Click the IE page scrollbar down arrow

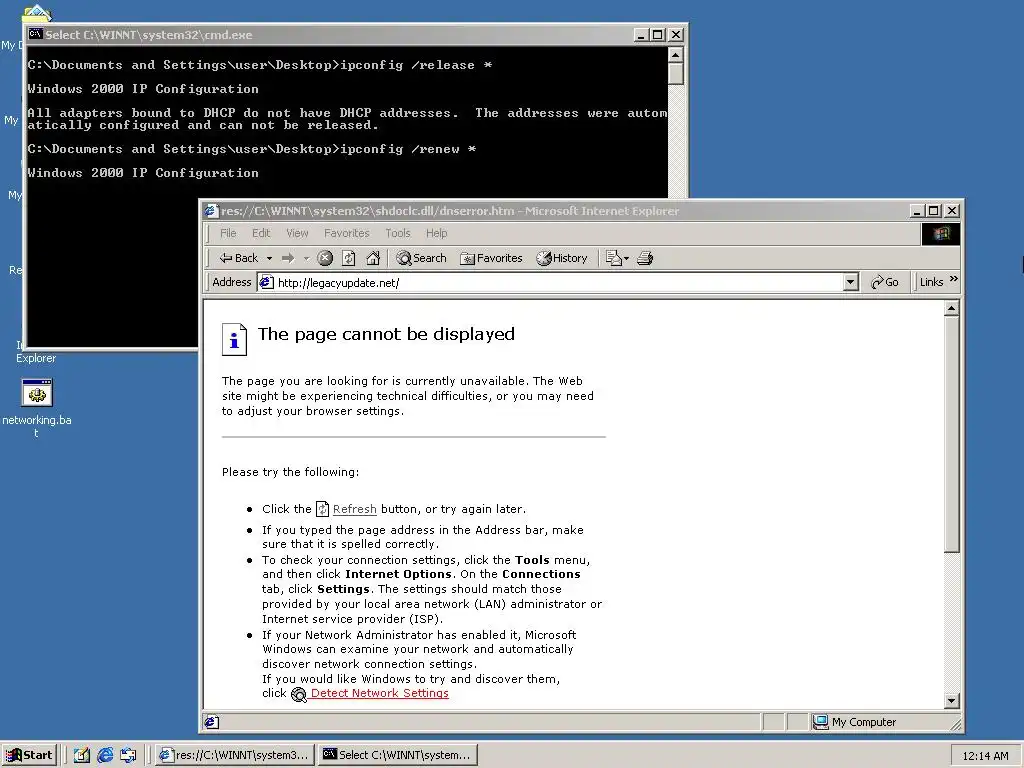[952, 701]
